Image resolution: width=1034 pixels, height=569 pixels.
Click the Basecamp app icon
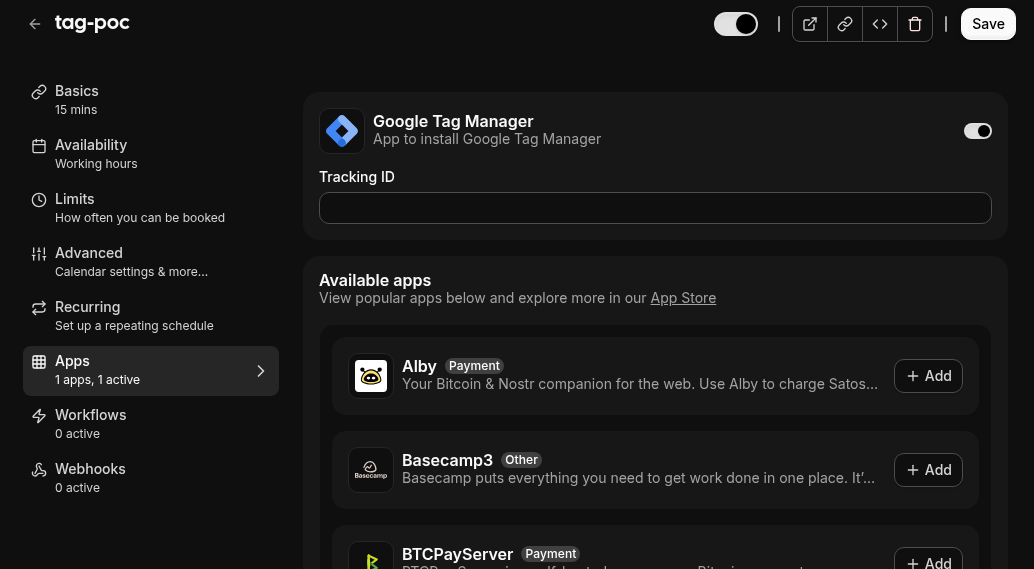tap(371, 470)
